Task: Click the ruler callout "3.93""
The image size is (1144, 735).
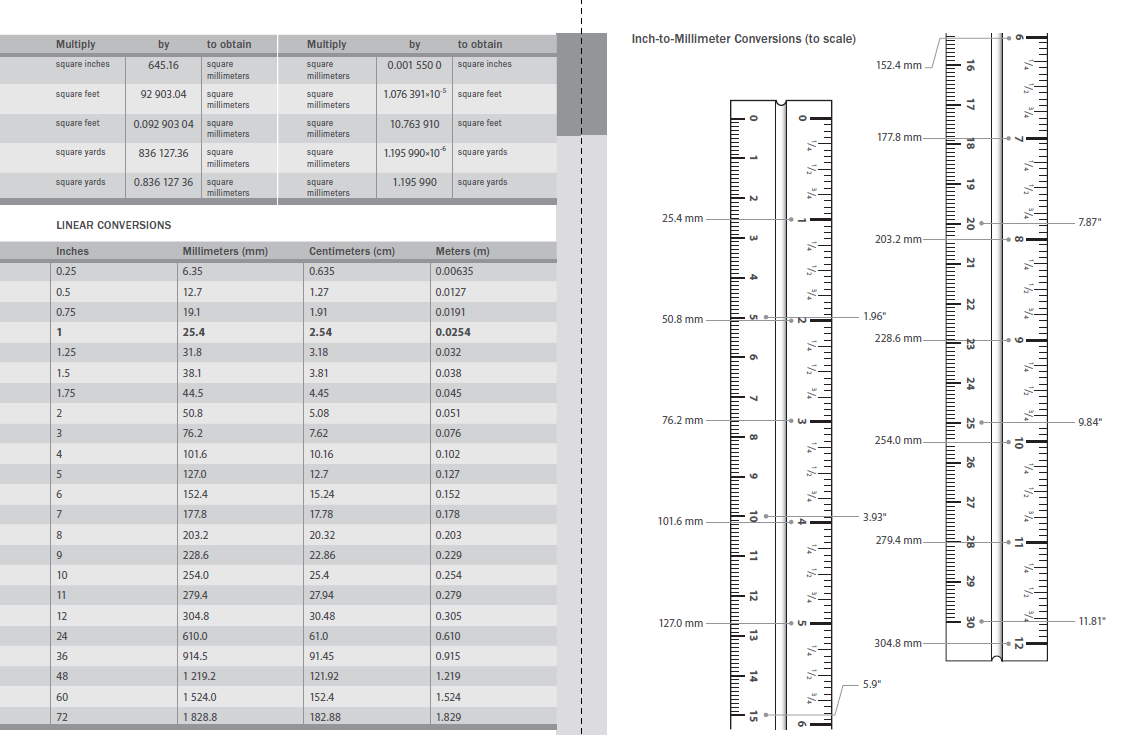Action: pos(874,517)
